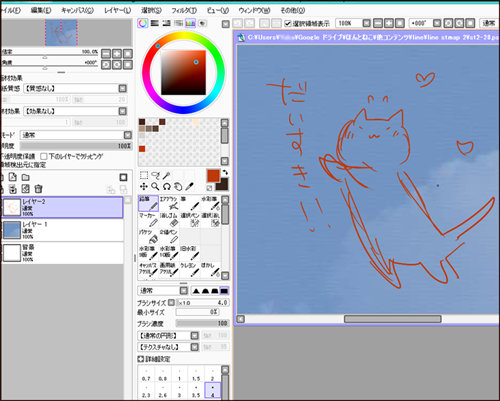Merge the layer down icon
This screenshot has width=500, height=401.
click(13, 189)
